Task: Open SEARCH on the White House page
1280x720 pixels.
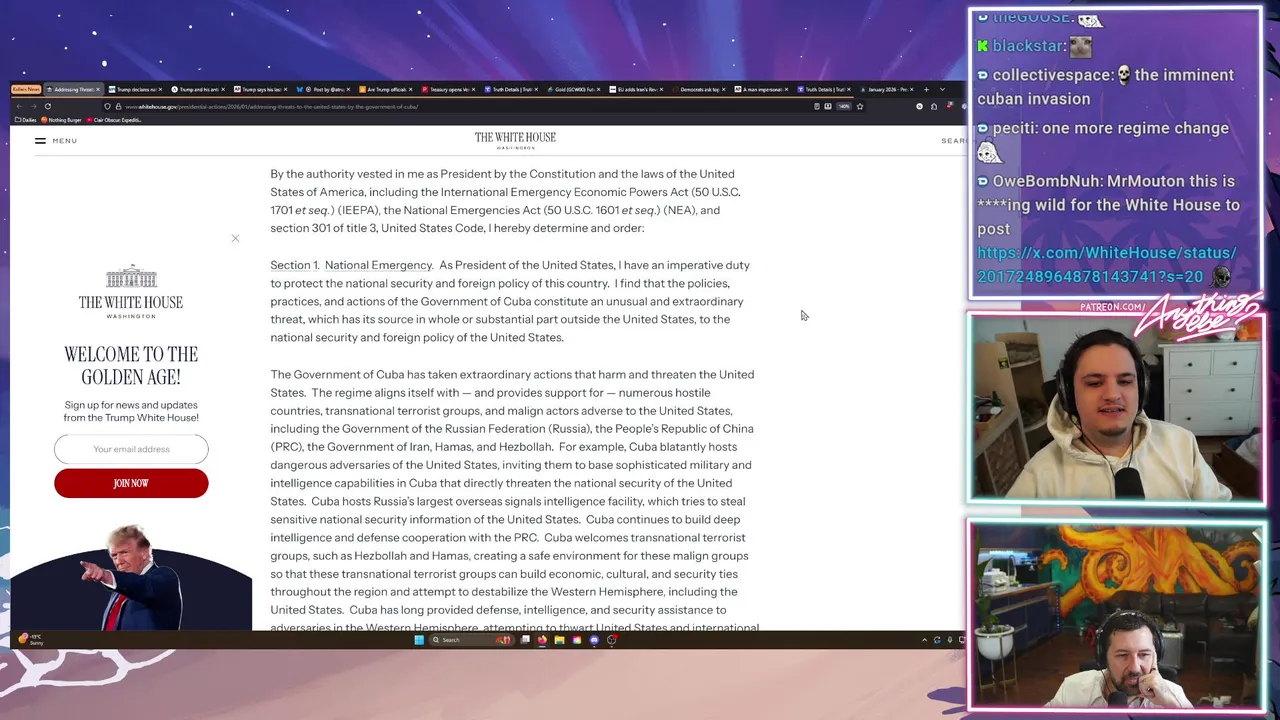Action: tap(953, 141)
